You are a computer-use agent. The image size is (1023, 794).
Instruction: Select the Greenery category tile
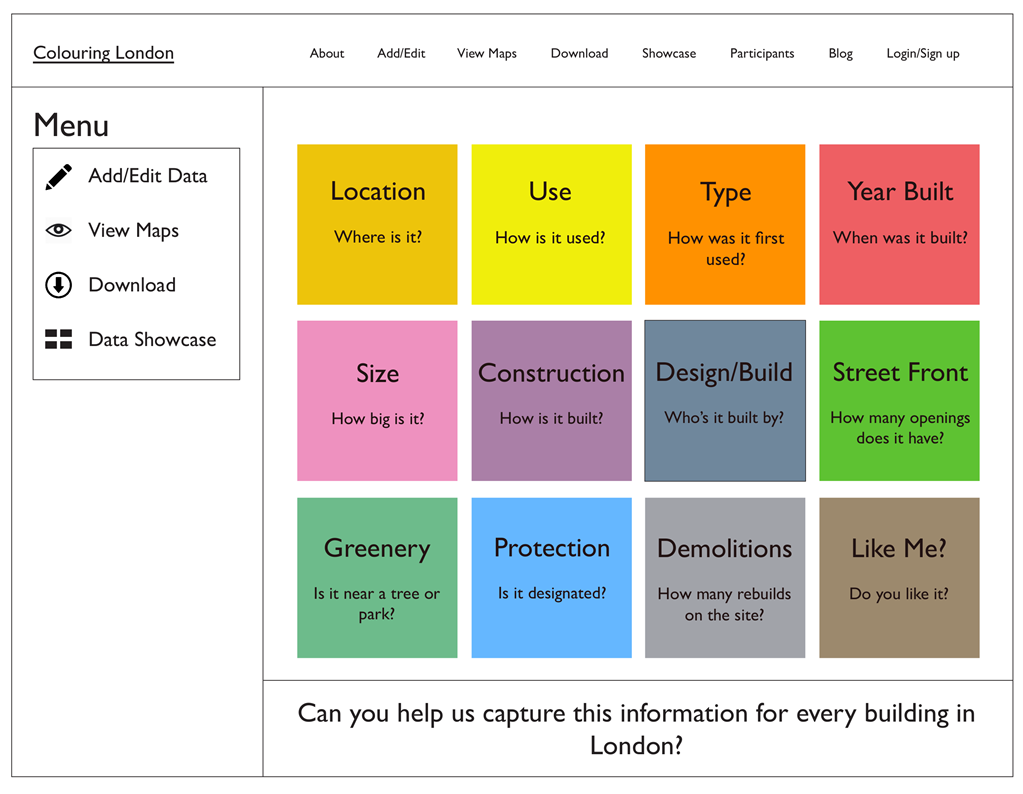click(377, 577)
